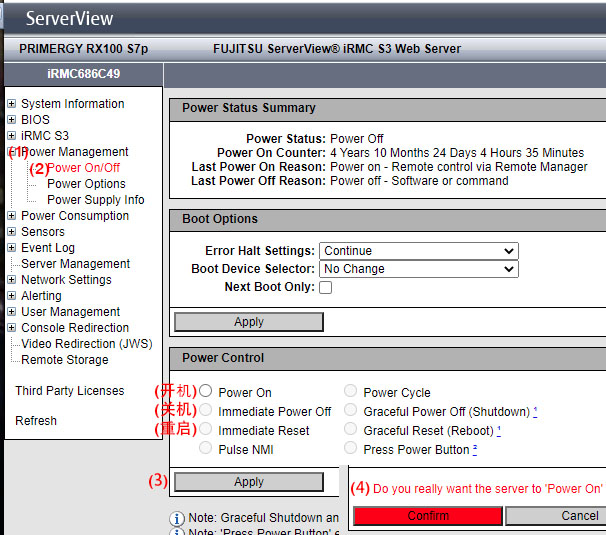The height and width of the screenshot is (535, 606).
Task: Select Graceful Reset (Reboot) option
Action: coord(351,428)
